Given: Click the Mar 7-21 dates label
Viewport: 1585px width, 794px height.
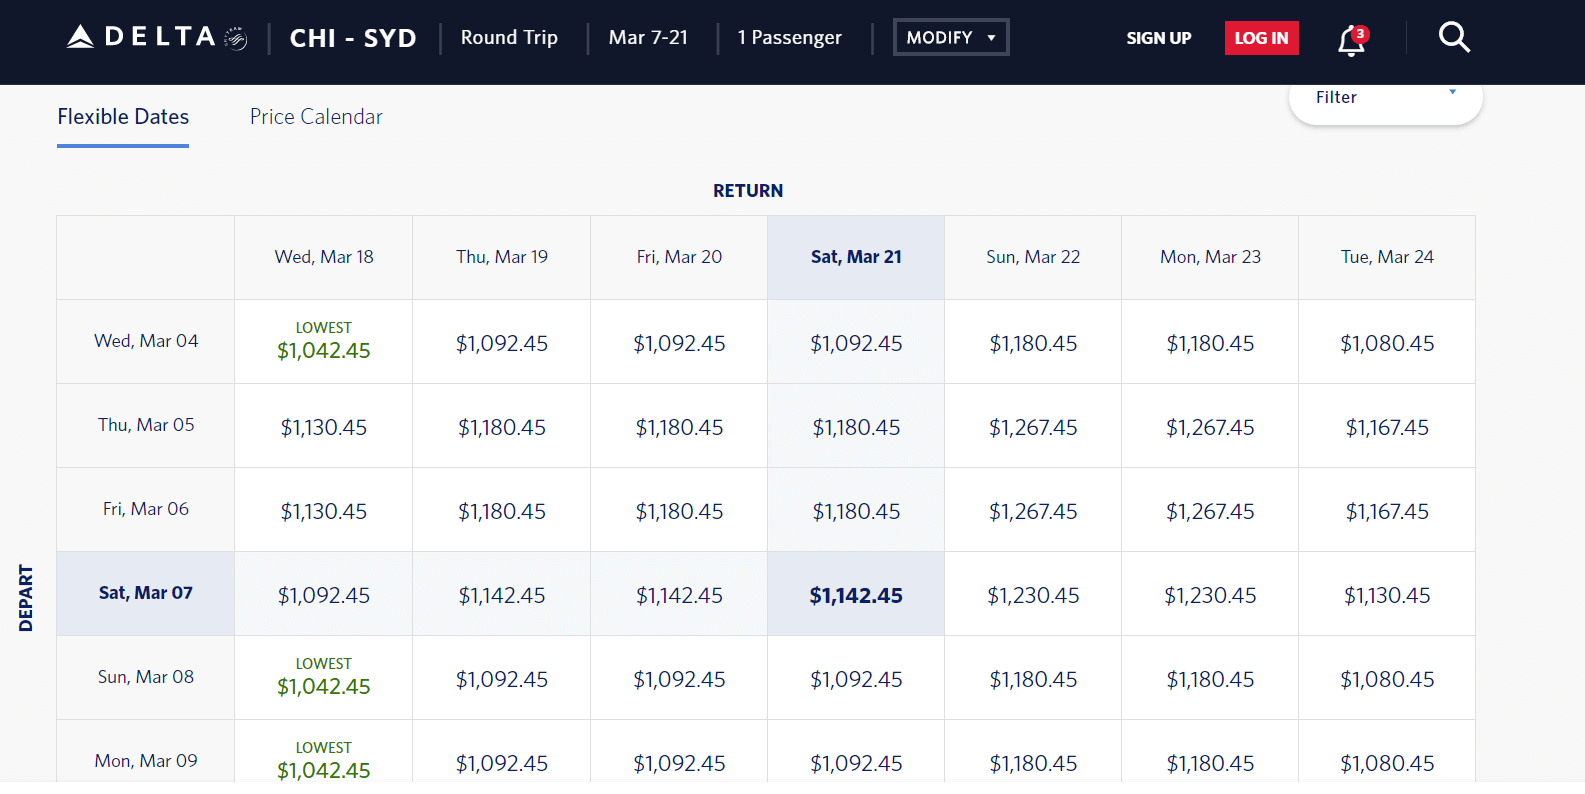Looking at the screenshot, I should pyautogui.click(x=648, y=37).
